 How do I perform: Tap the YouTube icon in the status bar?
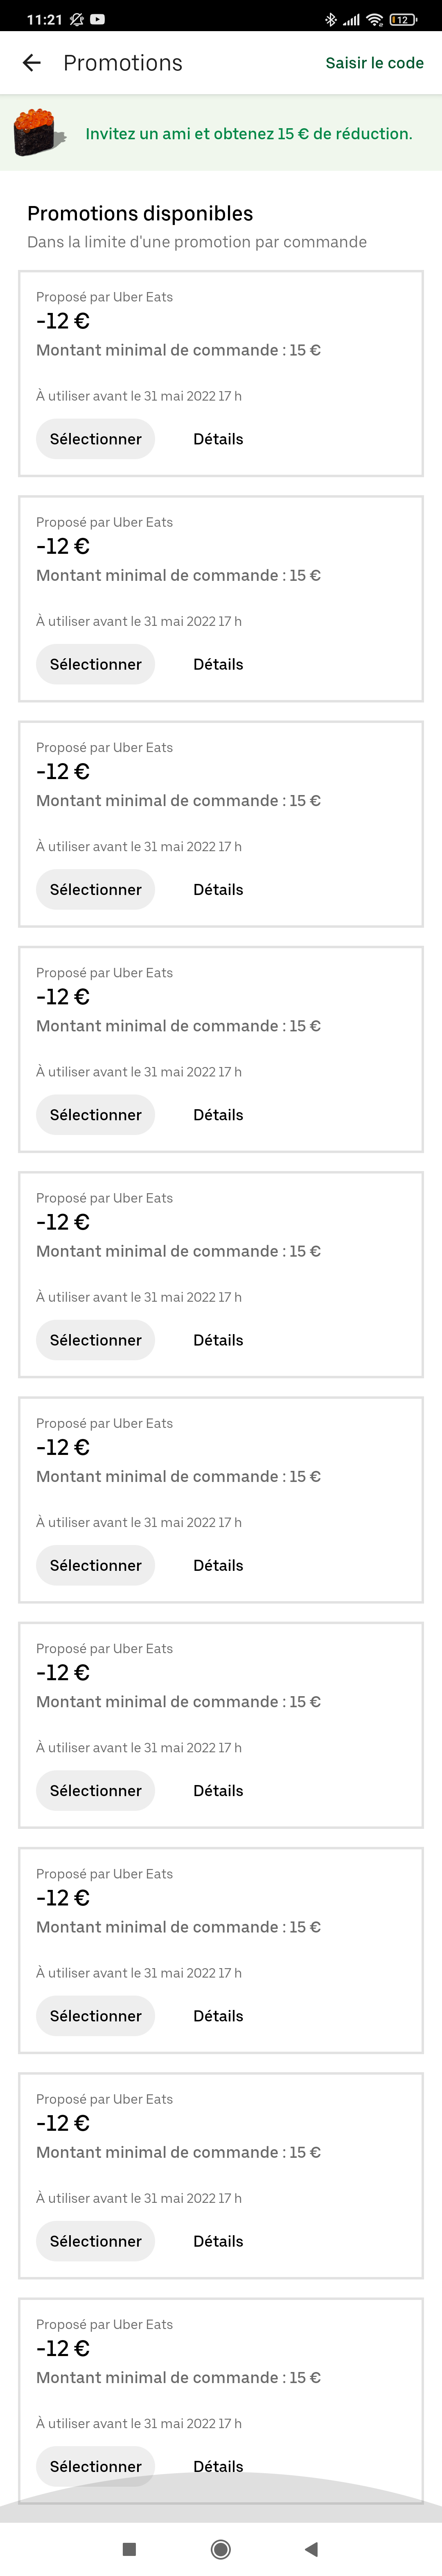pyautogui.click(x=97, y=19)
